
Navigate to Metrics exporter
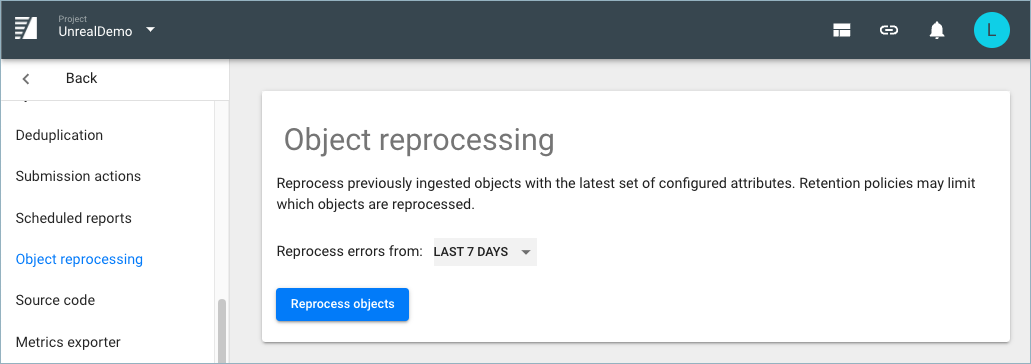pos(68,342)
